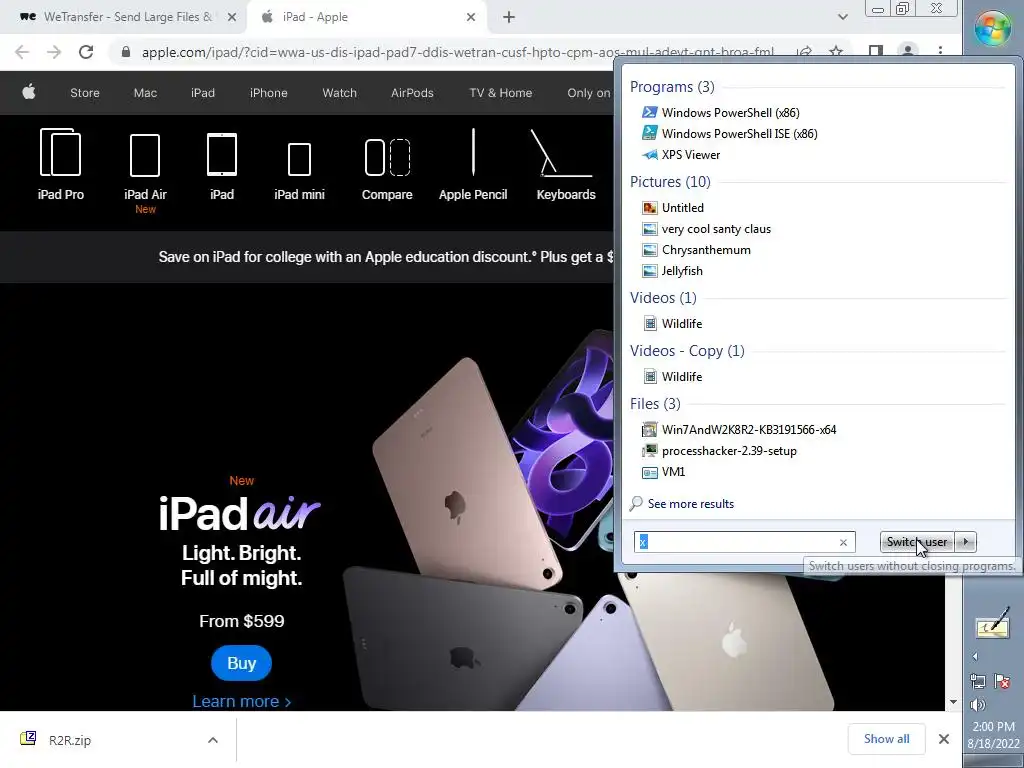Go back in Chrome
The width and height of the screenshot is (1024, 768).
pyautogui.click(x=22, y=52)
